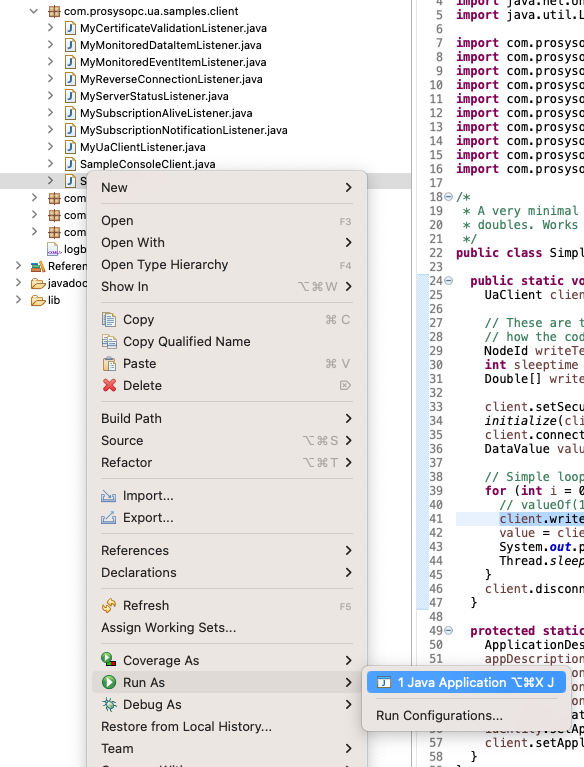Screen dimensions: 584x767
Task: Select MySubscriptionAliveListener.java in the tree
Action: pos(166,113)
